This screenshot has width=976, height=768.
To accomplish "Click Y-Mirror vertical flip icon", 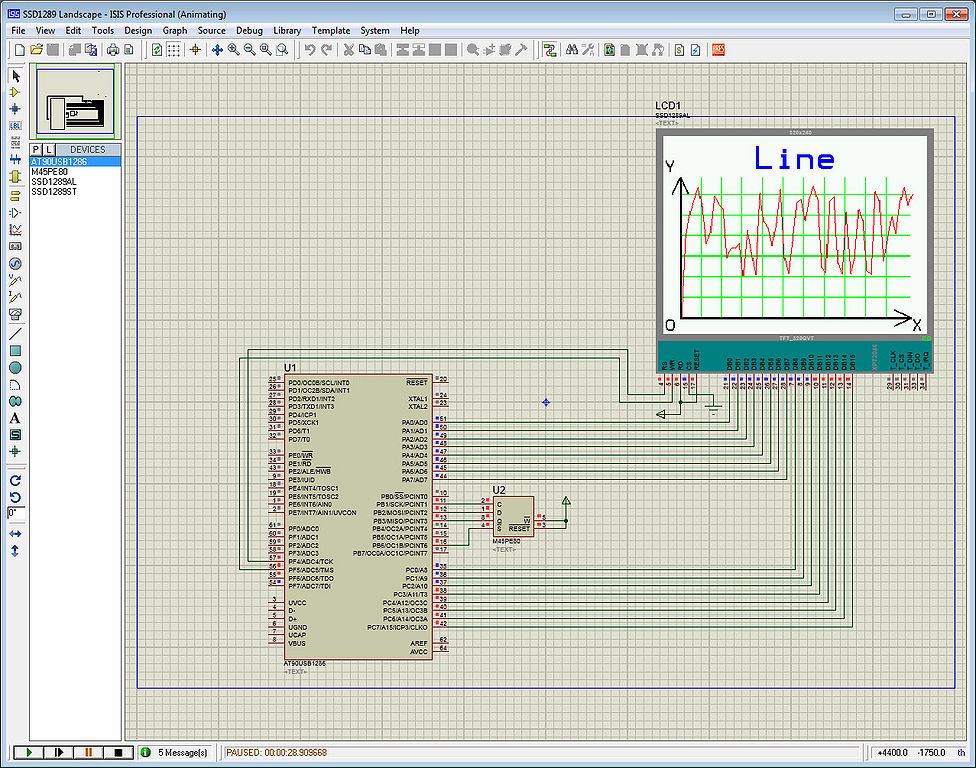I will tap(16, 551).
